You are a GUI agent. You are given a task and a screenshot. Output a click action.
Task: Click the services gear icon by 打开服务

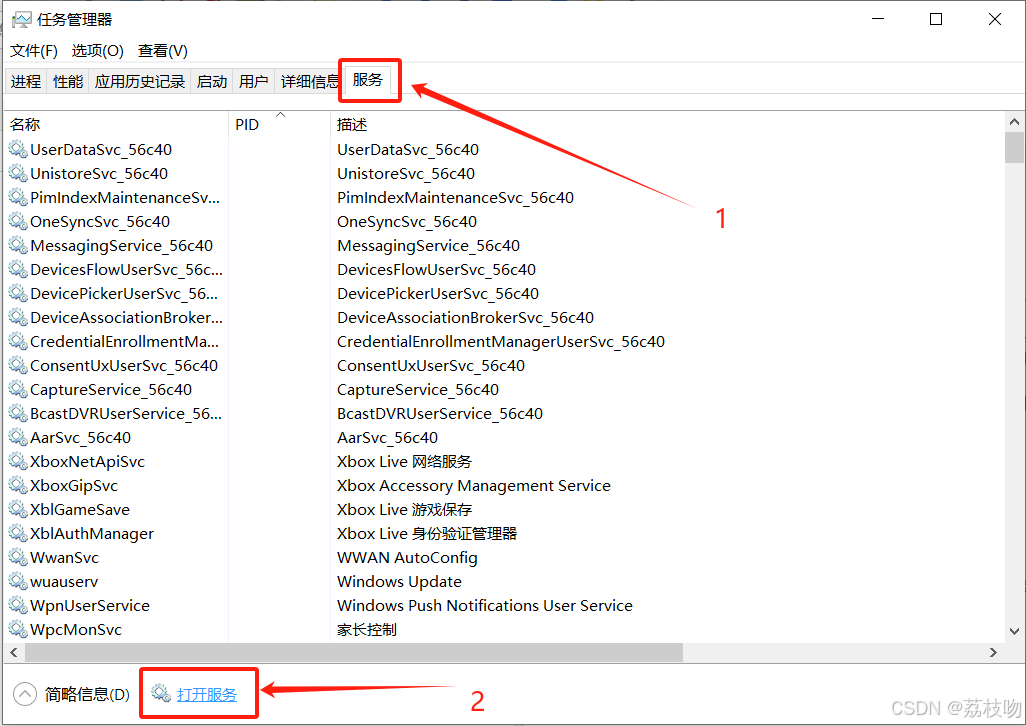(x=161, y=693)
